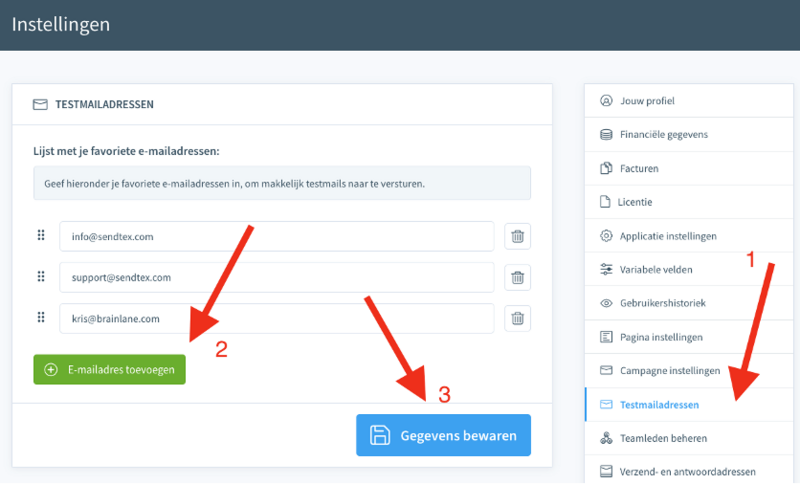Screen dimensions: 800x484
Task: Remove kris@brainlane.com using its trash icon
Action: pos(517,318)
